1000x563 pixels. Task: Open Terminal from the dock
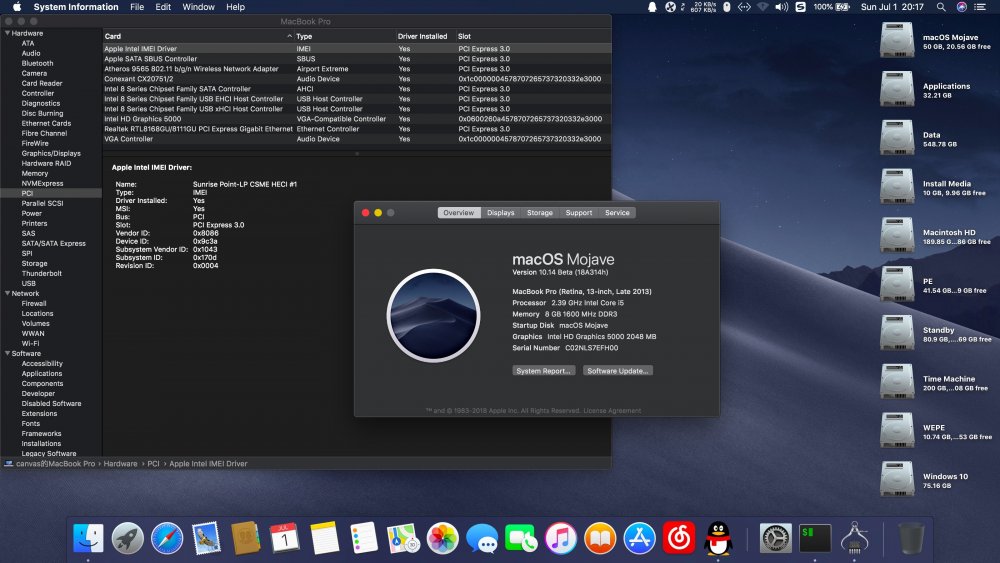click(x=815, y=538)
